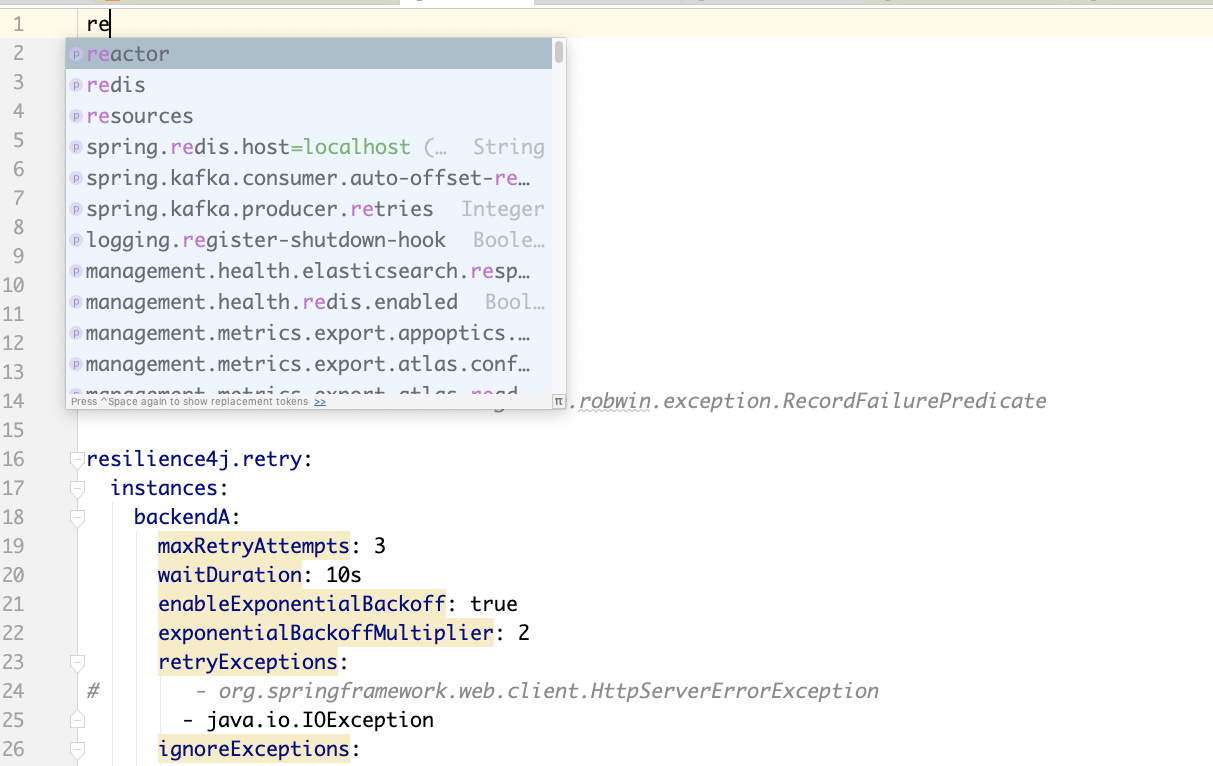Click the property icon beside "redis" suggestion
Viewport: 1213px width, 766px height.
(x=76, y=84)
